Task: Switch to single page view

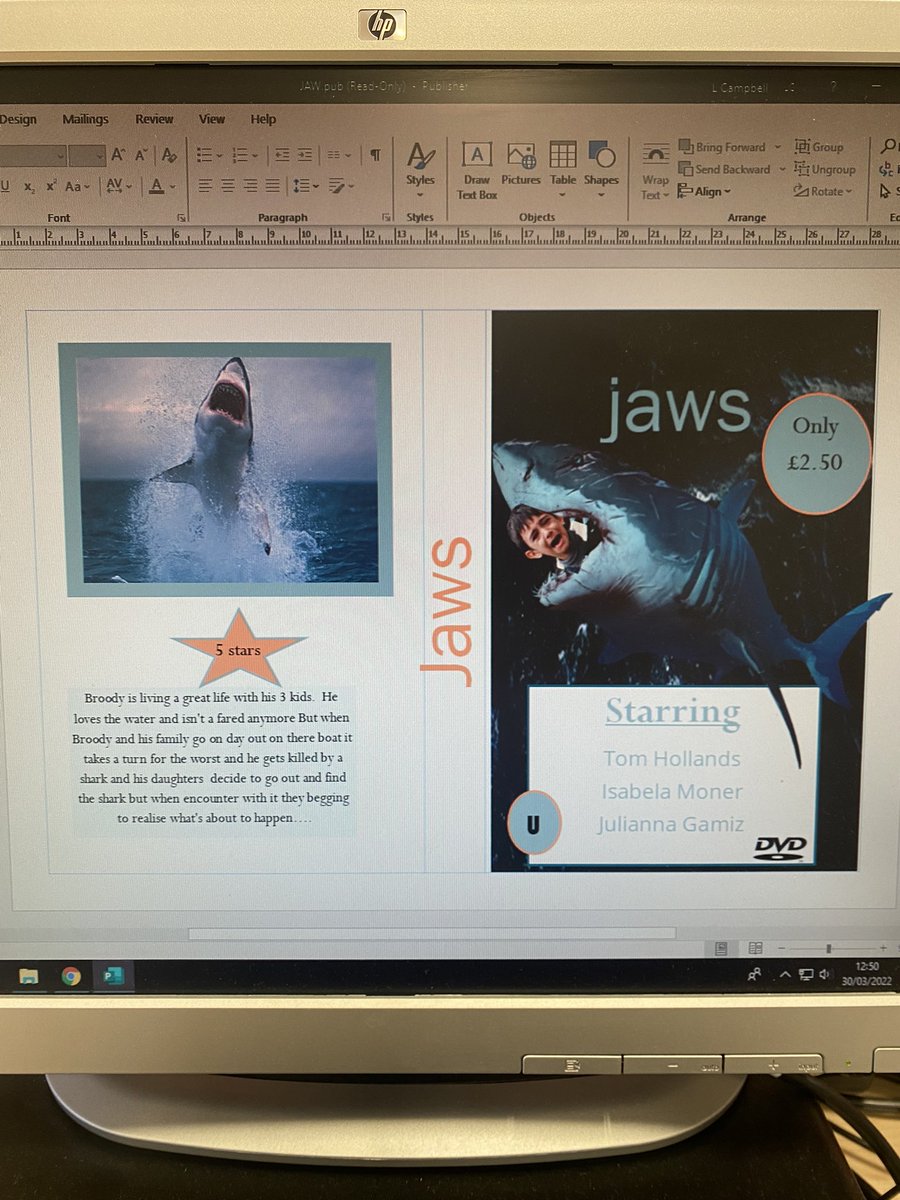Action: click(721, 947)
